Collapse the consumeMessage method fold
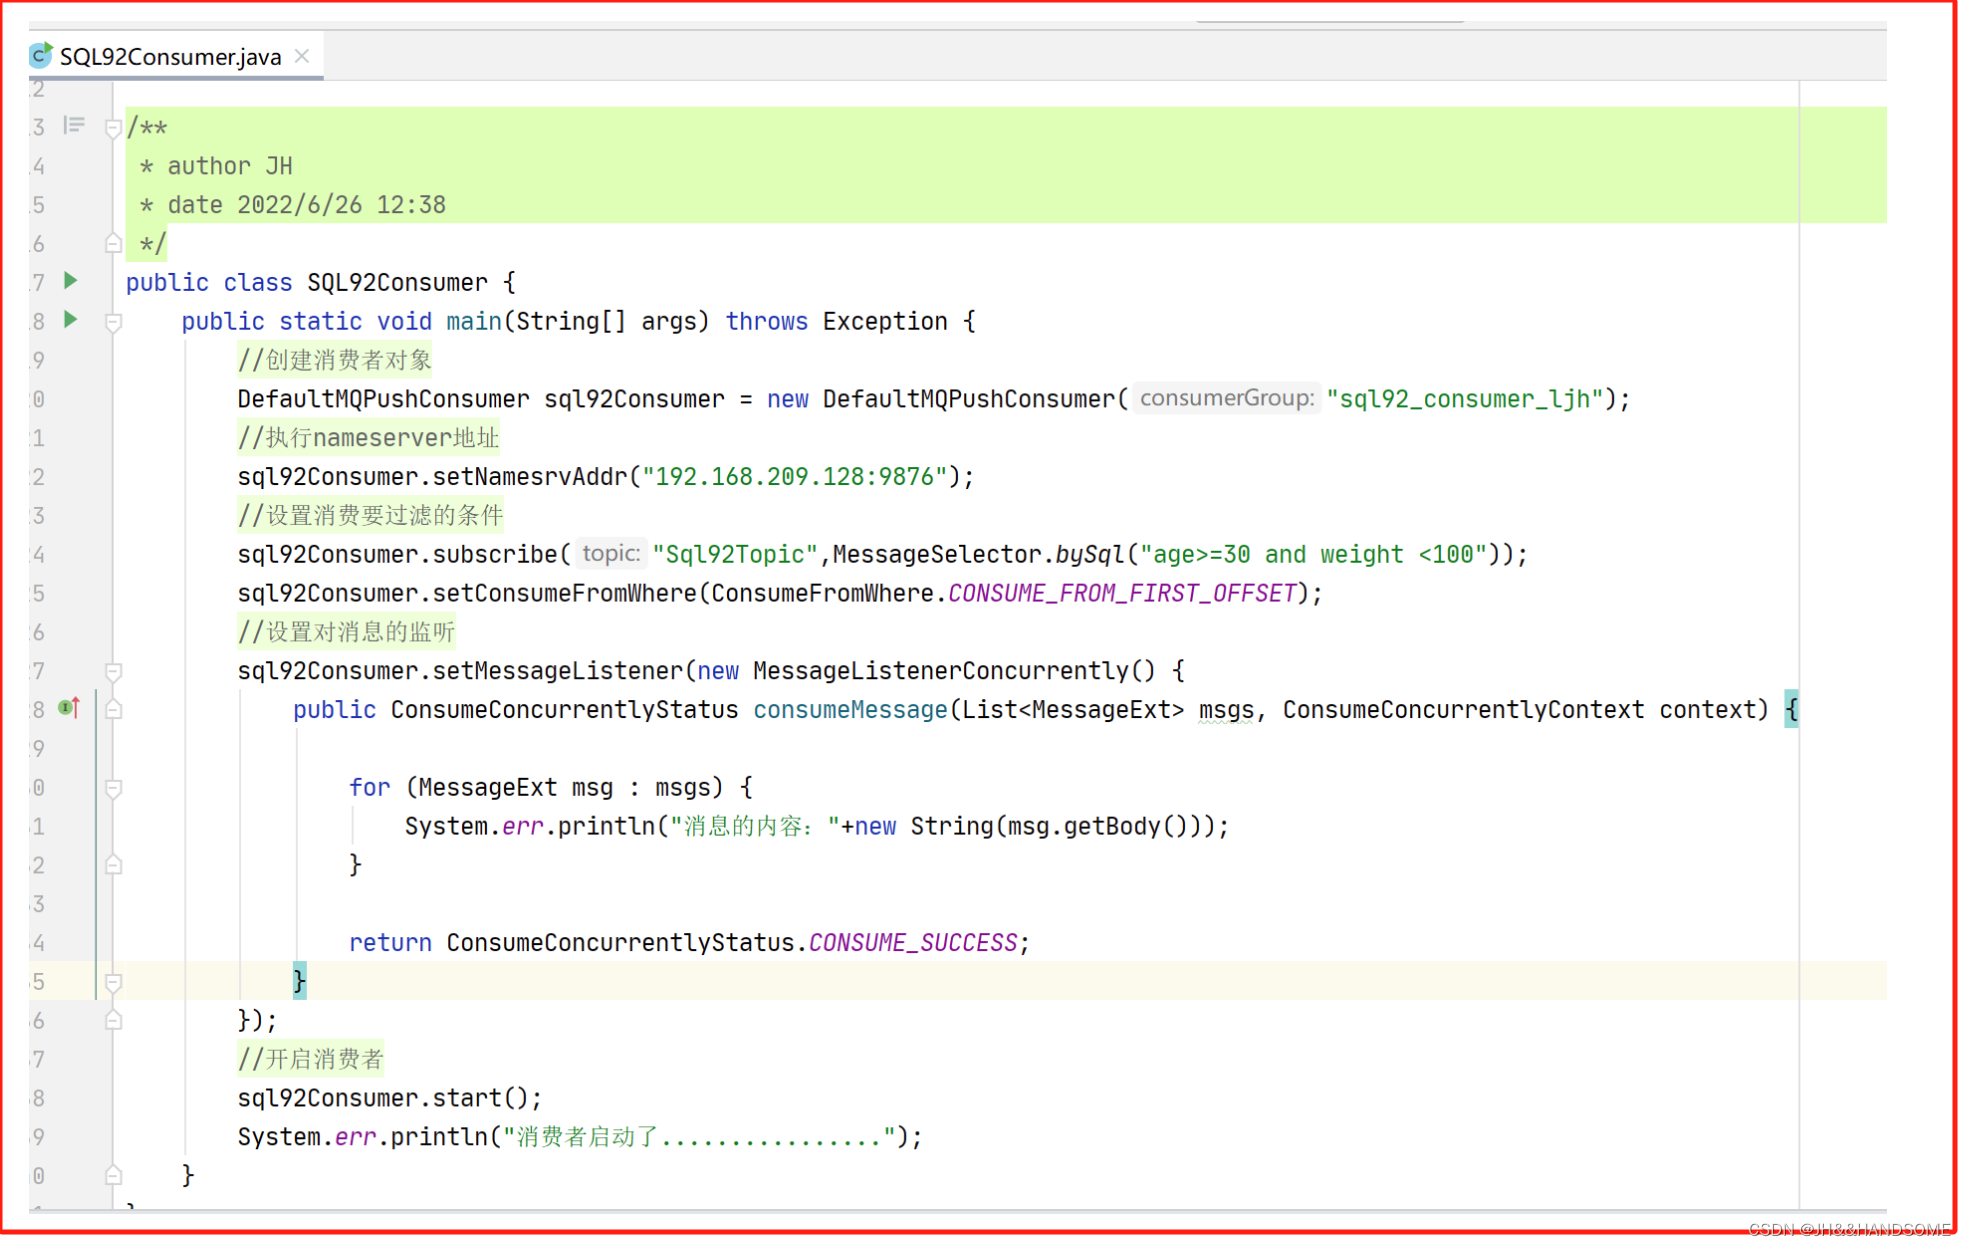 tap(113, 710)
